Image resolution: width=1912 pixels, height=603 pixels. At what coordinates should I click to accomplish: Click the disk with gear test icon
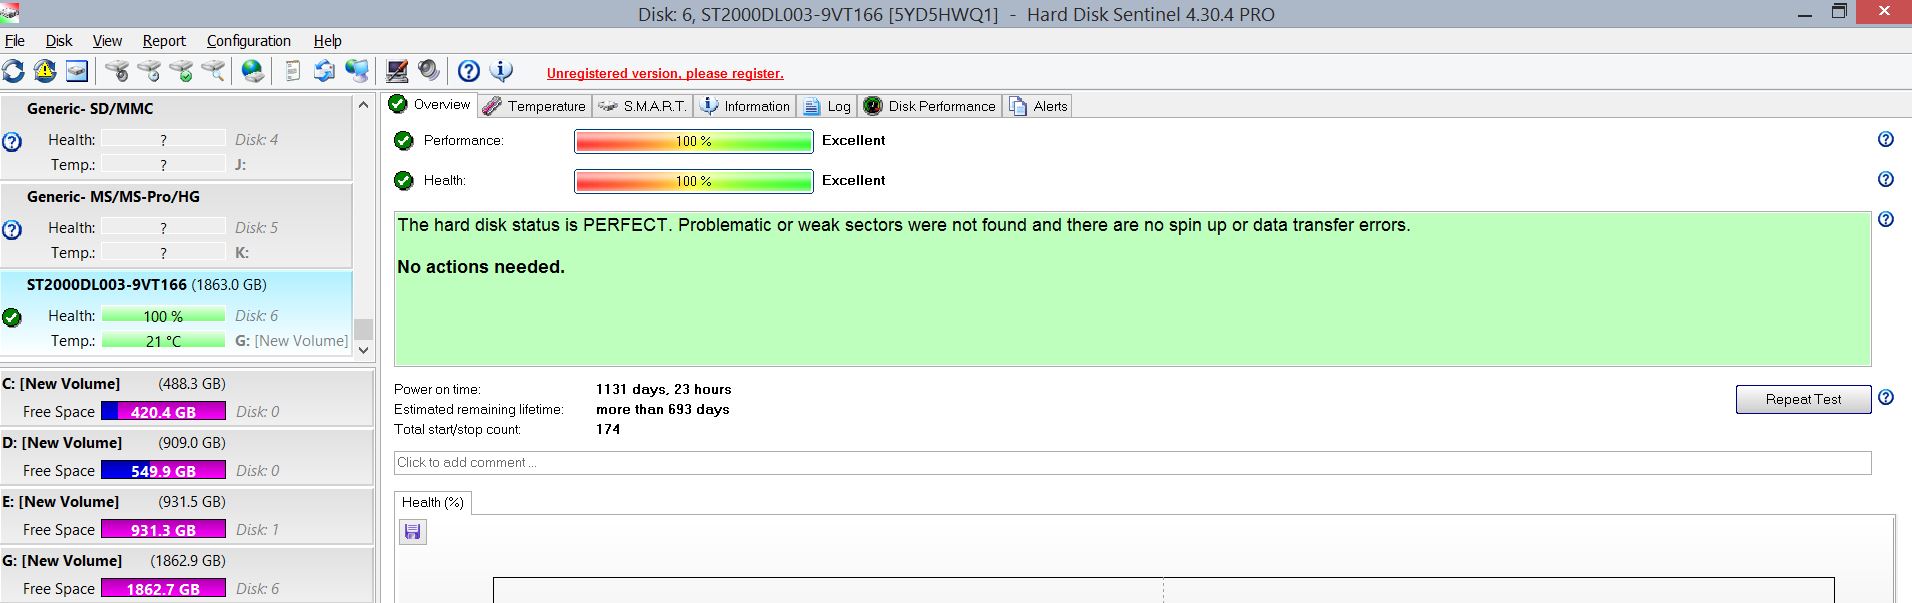[x=117, y=71]
